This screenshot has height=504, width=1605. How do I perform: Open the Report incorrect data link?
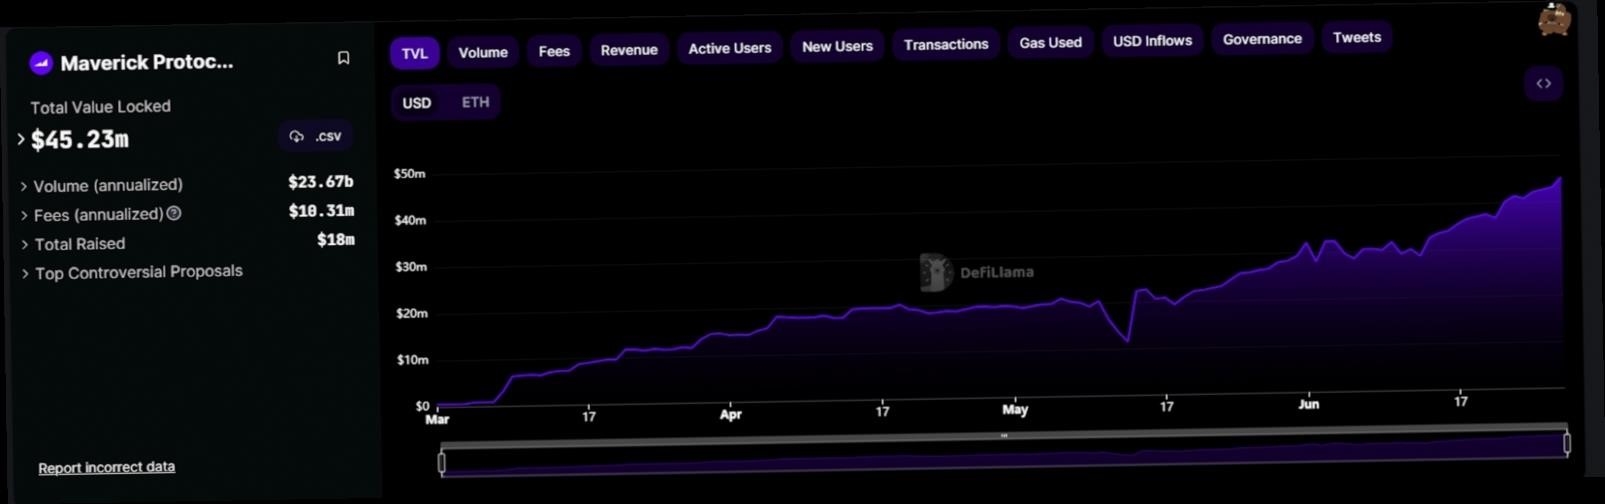[107, 467]
